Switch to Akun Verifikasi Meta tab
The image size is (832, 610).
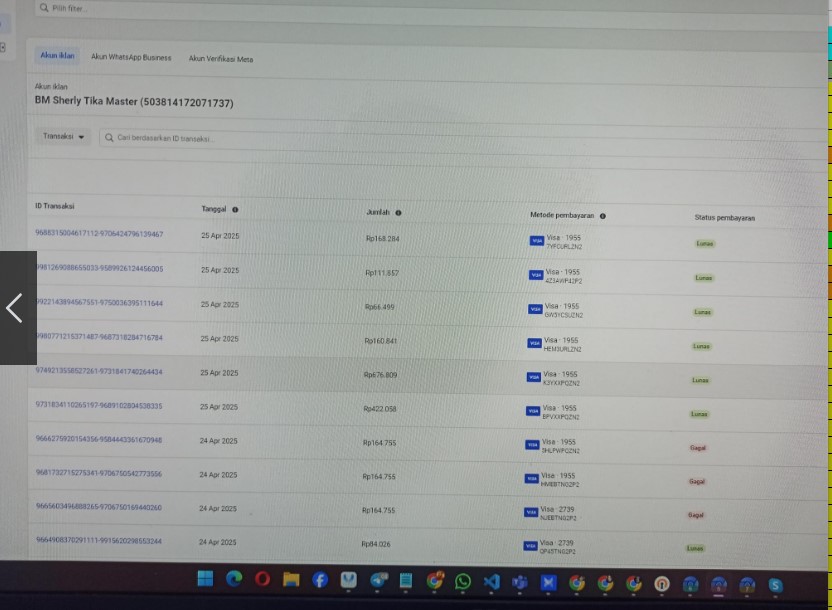[x=220, y=59]
